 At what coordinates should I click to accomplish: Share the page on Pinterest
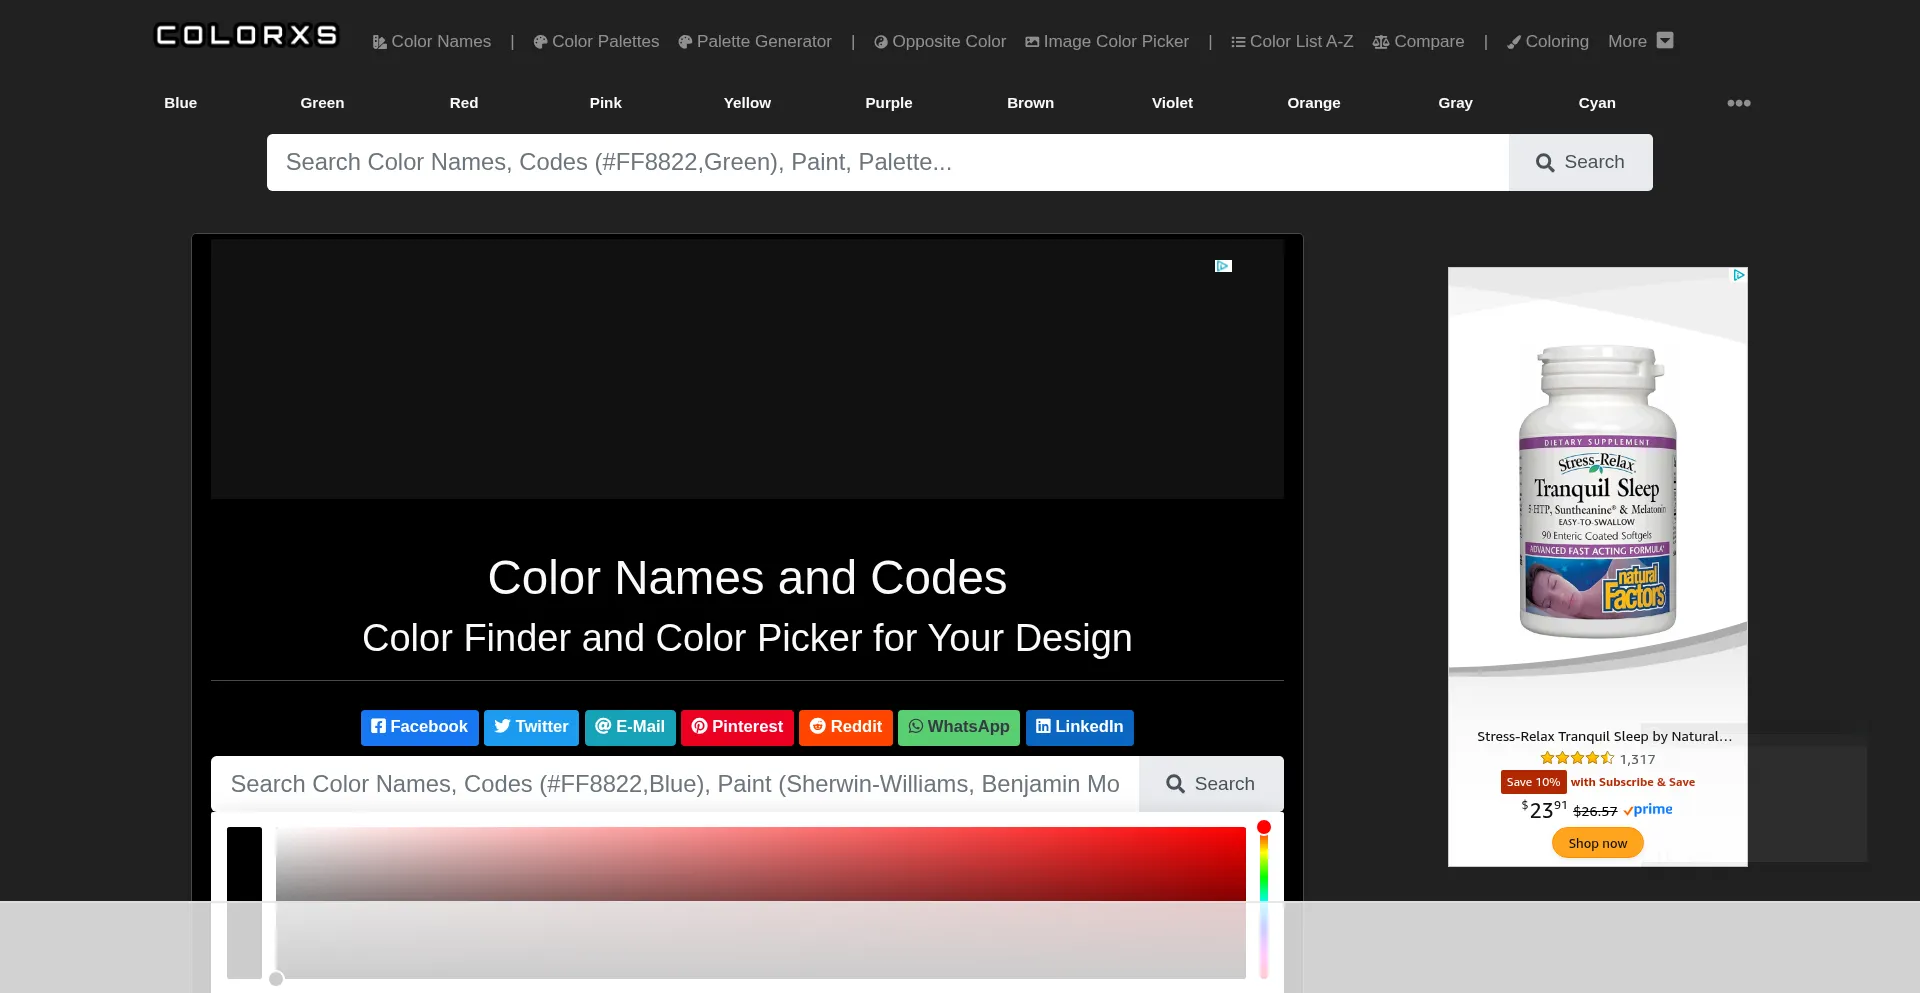click(737, 727)
